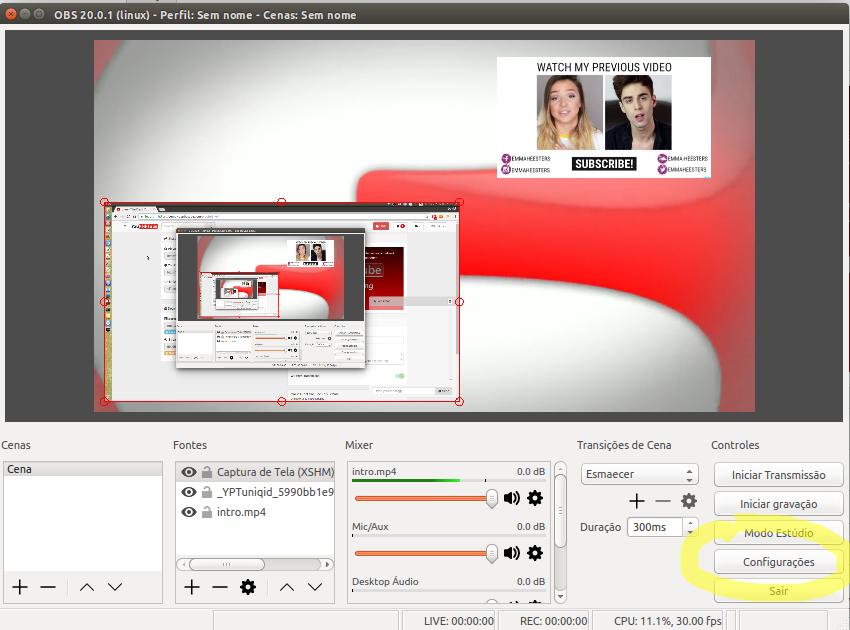This screenshot has height=630, width=850.
Task: Click top-left resize handle of screen capture
Action: pyautogui.click(x=105, y=202)
